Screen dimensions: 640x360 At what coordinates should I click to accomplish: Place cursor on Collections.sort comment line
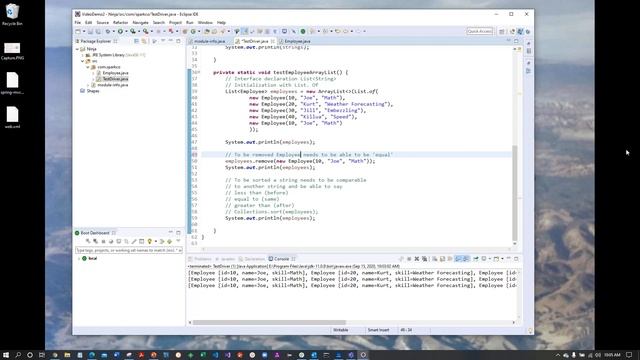[271, 212]
